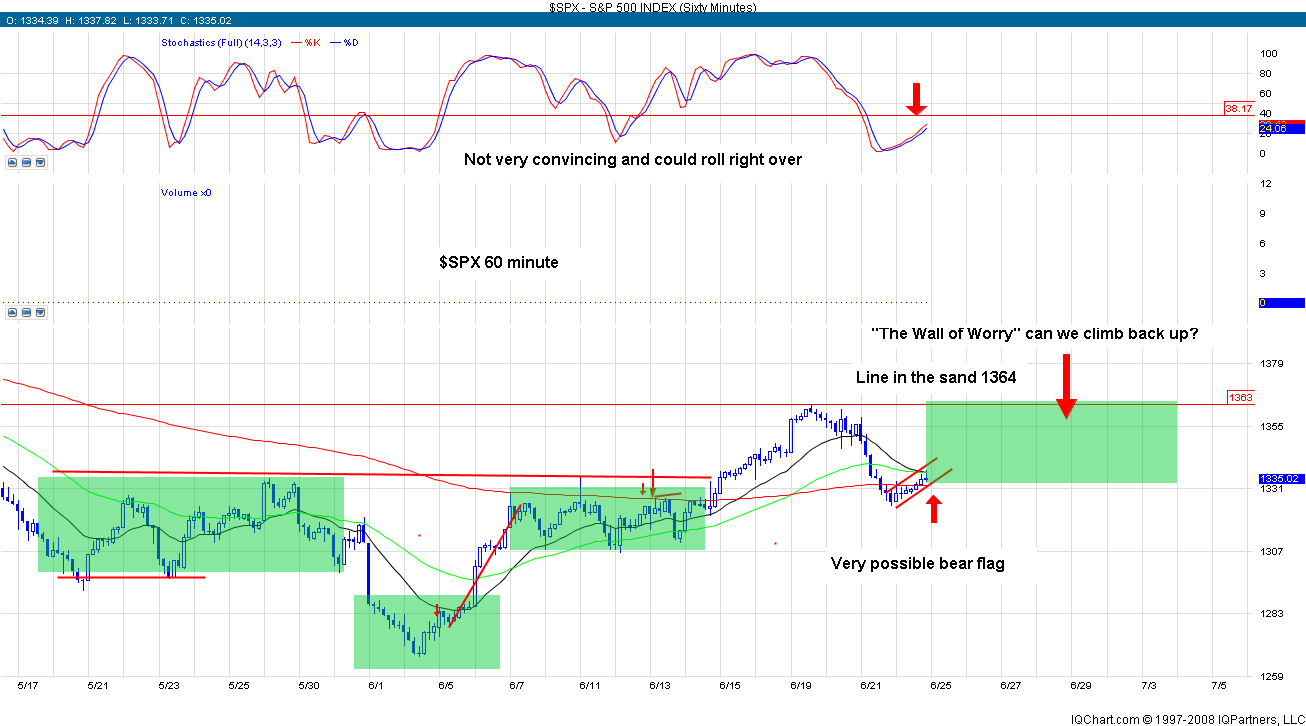Click the Volume x0 panel label

186,192
